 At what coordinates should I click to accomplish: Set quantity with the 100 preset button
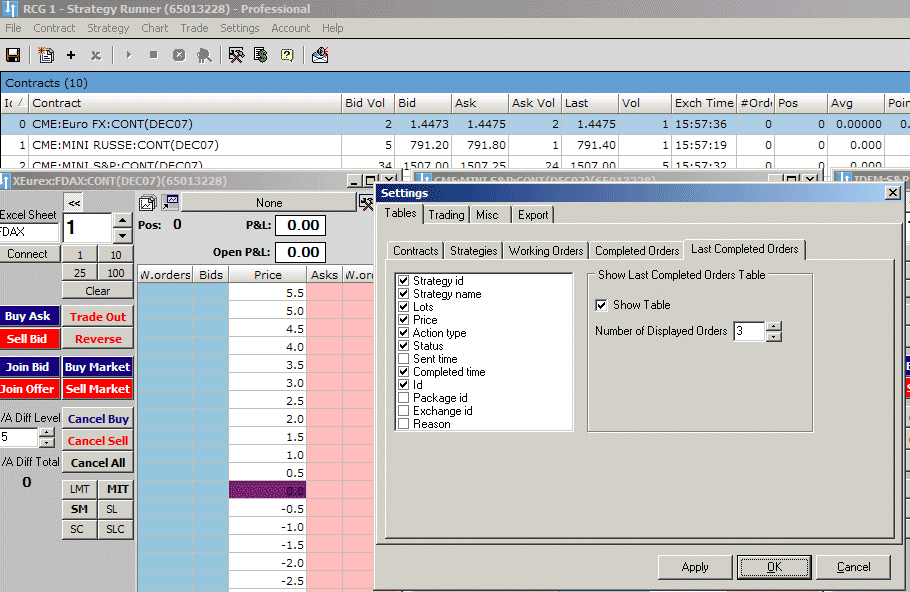point(115,273)
